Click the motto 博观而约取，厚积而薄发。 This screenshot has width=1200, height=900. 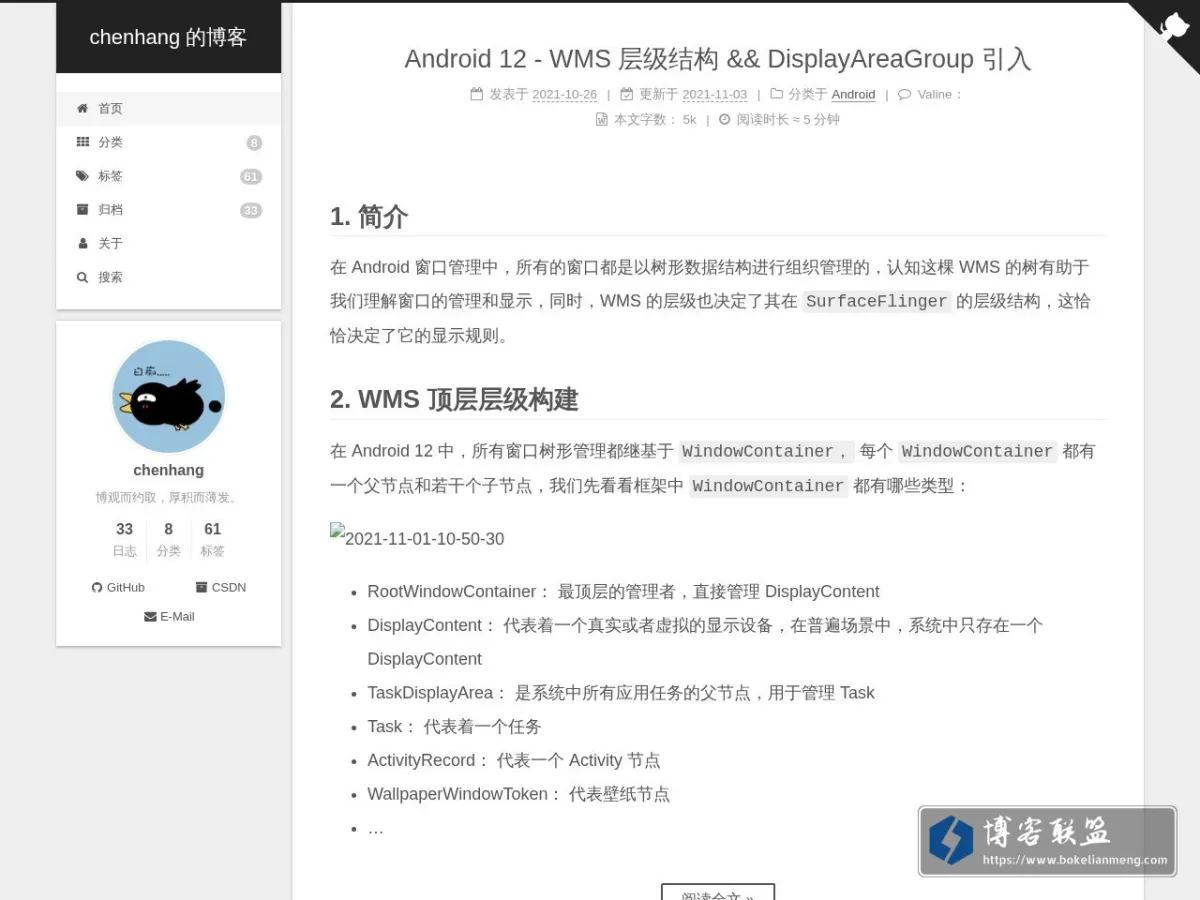pos(168,497)
